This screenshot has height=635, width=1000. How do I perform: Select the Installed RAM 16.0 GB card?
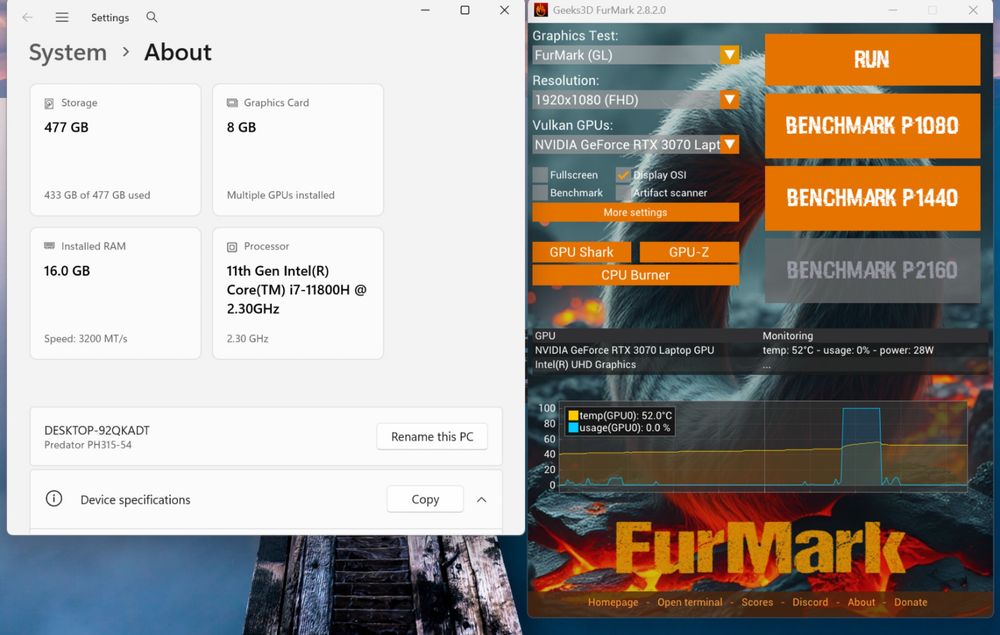tap(115, 293)
